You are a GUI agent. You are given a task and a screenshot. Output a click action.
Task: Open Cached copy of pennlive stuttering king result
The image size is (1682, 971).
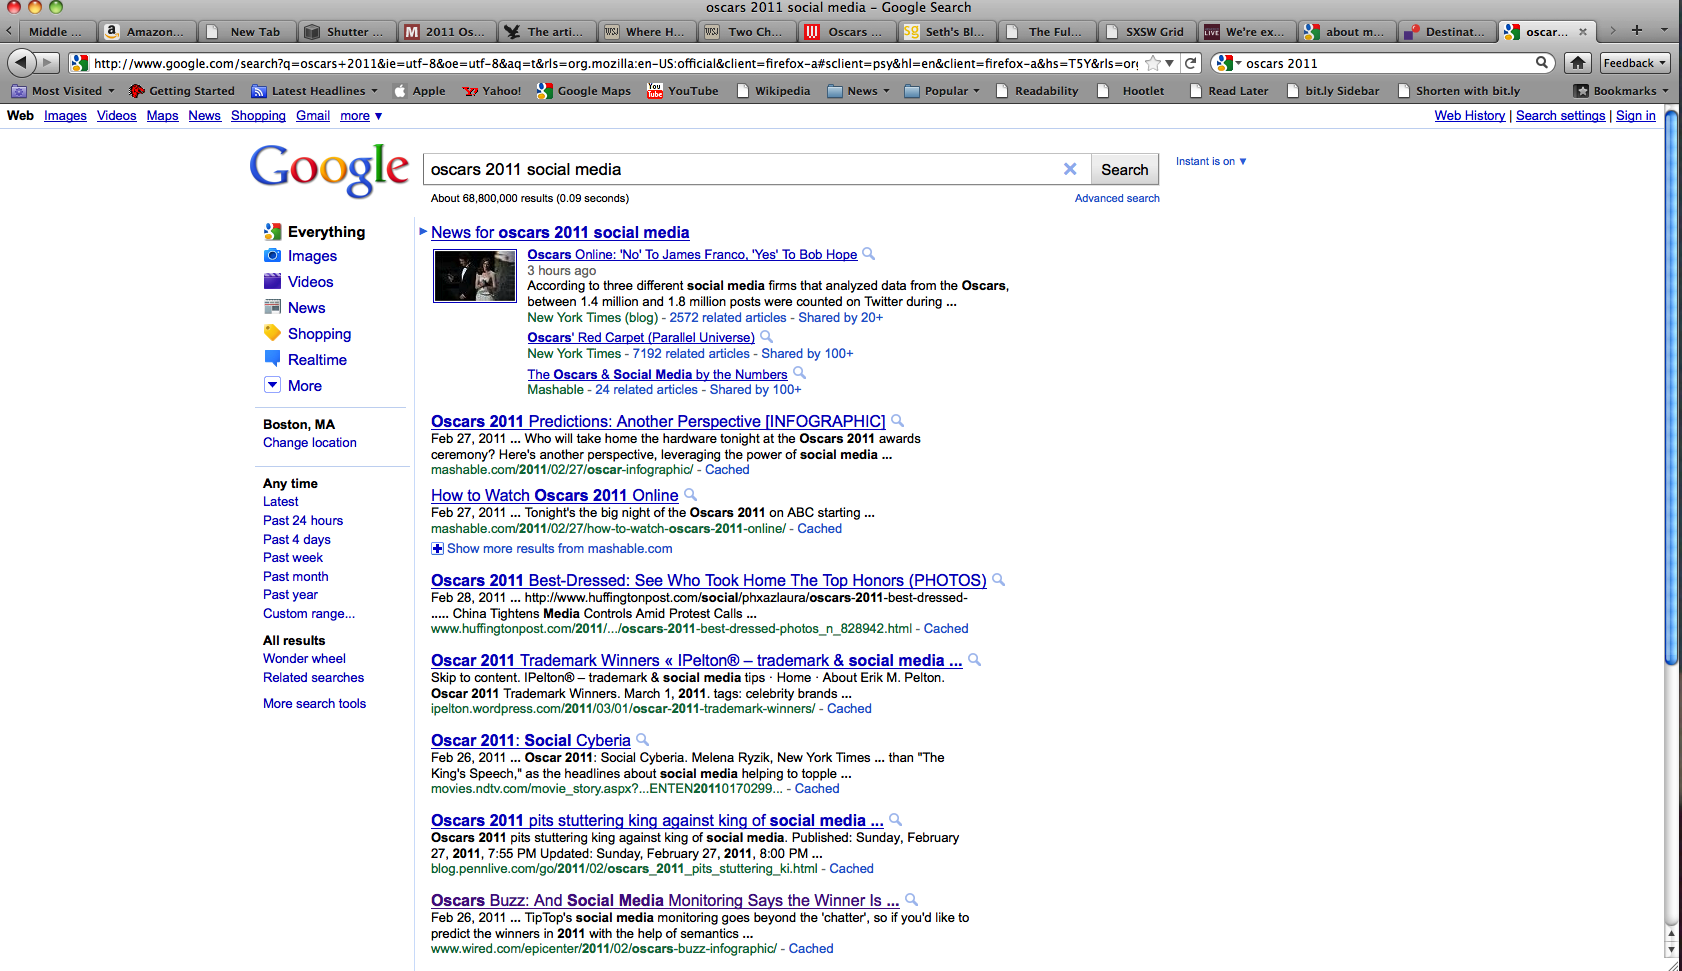[x=851, y=868]
